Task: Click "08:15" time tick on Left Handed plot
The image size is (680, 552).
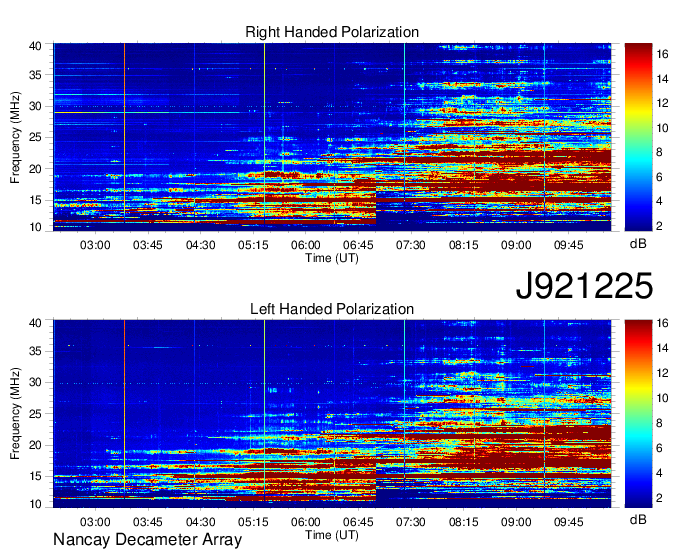Action: coord(464,522)
